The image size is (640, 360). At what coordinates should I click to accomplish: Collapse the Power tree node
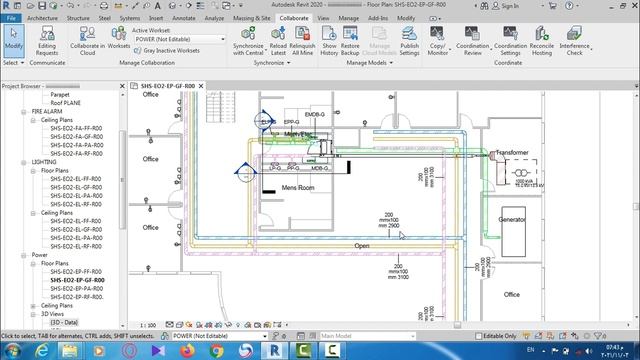24,255
